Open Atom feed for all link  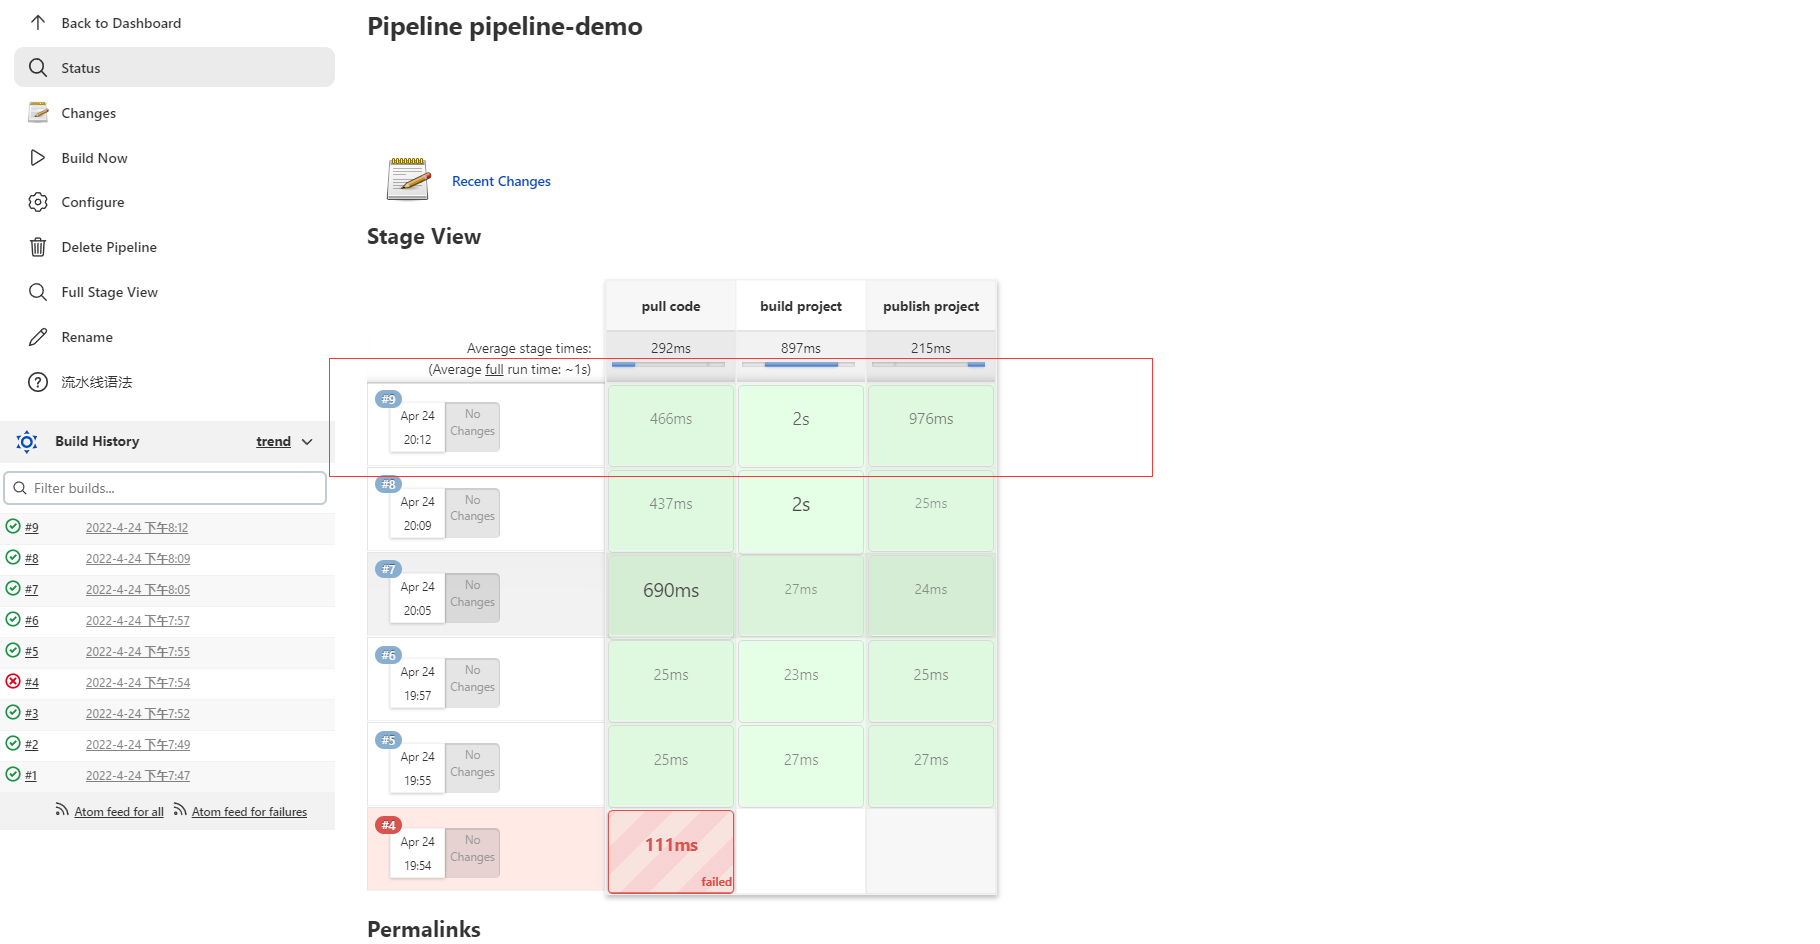coord(119,811)
